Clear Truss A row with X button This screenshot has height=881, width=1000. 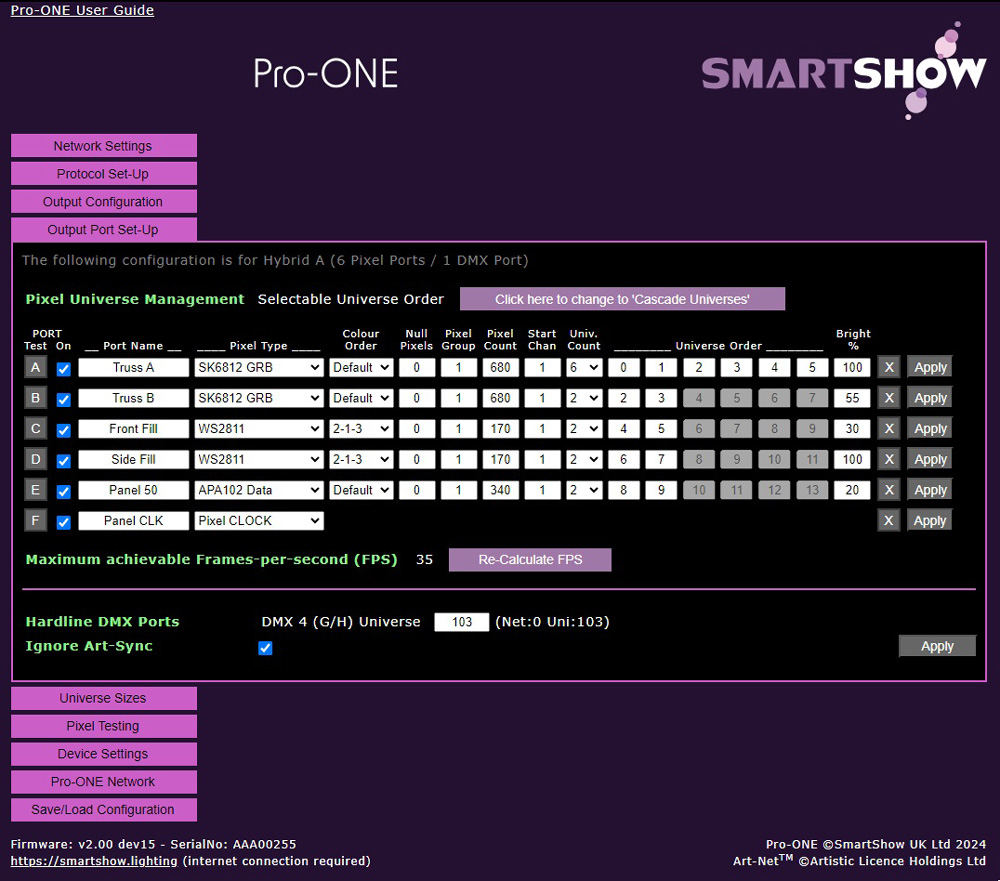(x=888, y=368)
